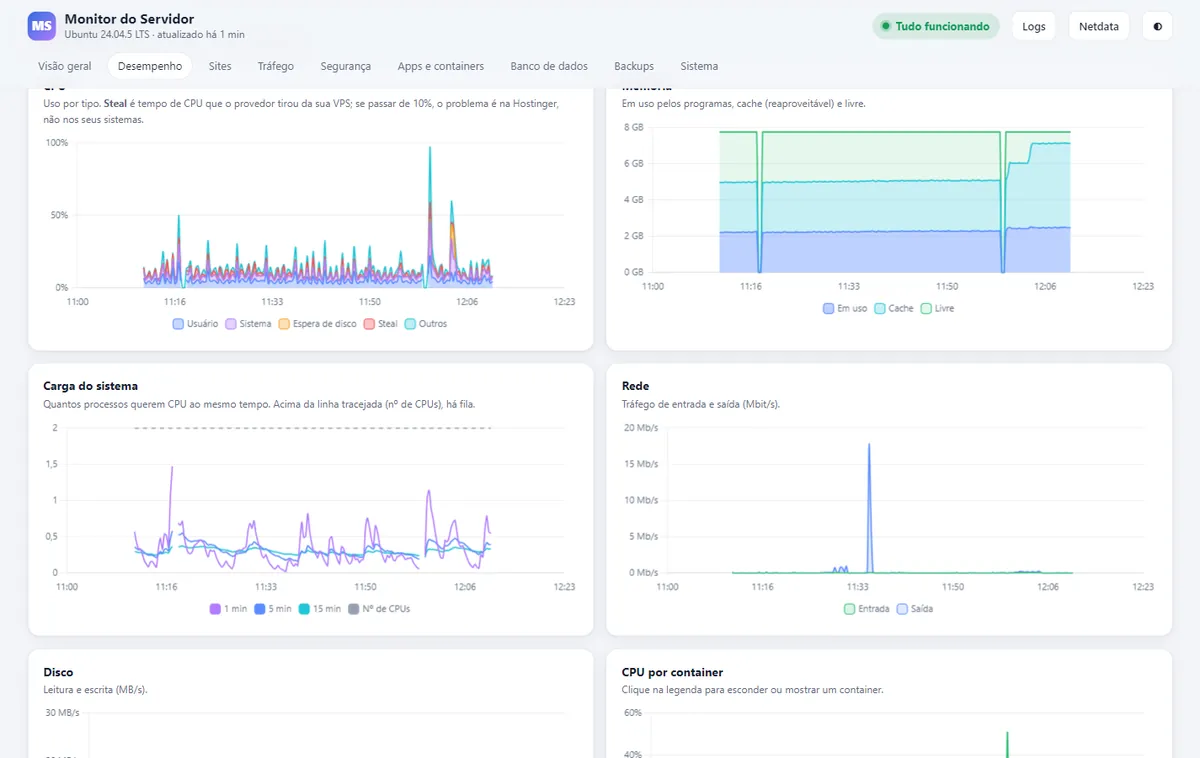Open the Sistema tab
Viewport: 1200px width, 758px height.
click(699, 66)
